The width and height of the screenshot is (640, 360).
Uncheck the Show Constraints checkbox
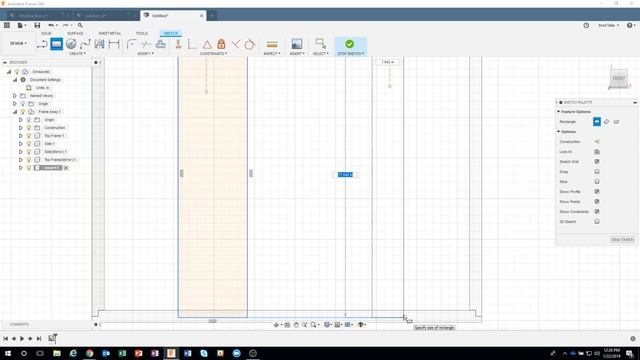(597, 211)
